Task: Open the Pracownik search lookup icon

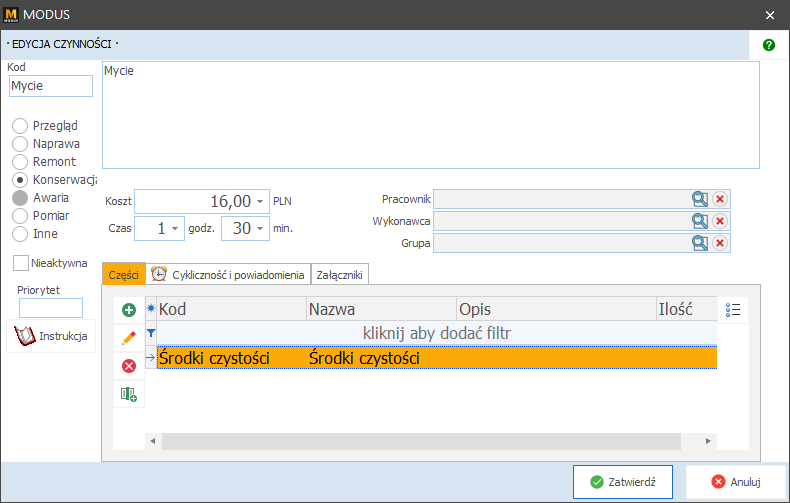Action: 700,199
